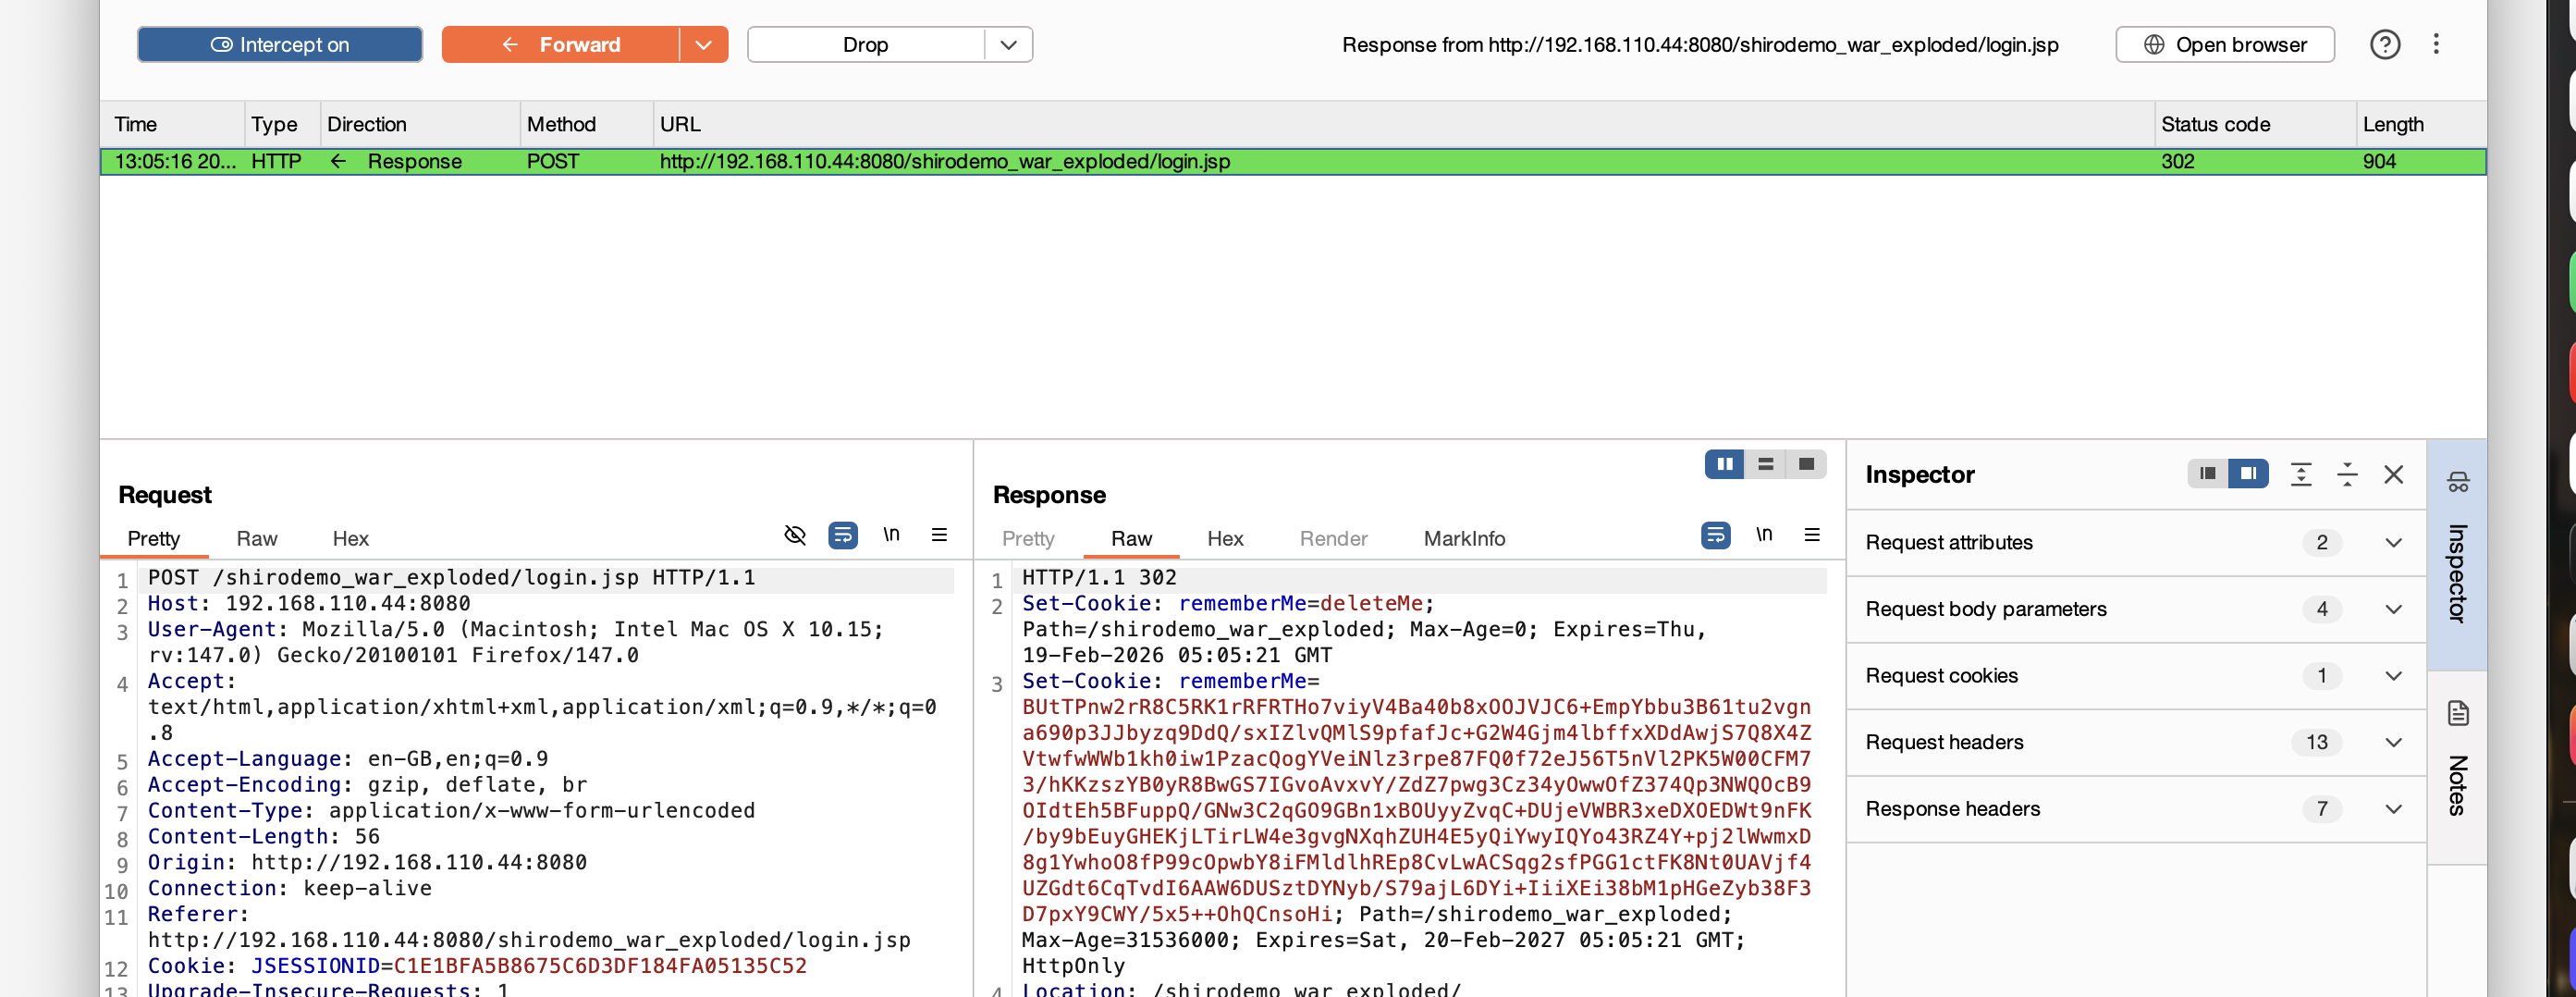Collapse all Inspector sections

[x=2348, y=475]
